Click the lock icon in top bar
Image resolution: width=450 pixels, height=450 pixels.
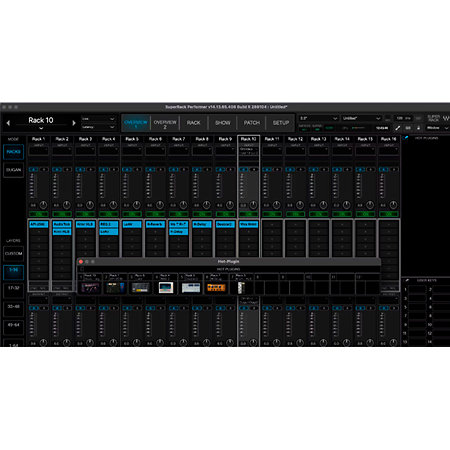pyautogui.click(x=418, y=128)
